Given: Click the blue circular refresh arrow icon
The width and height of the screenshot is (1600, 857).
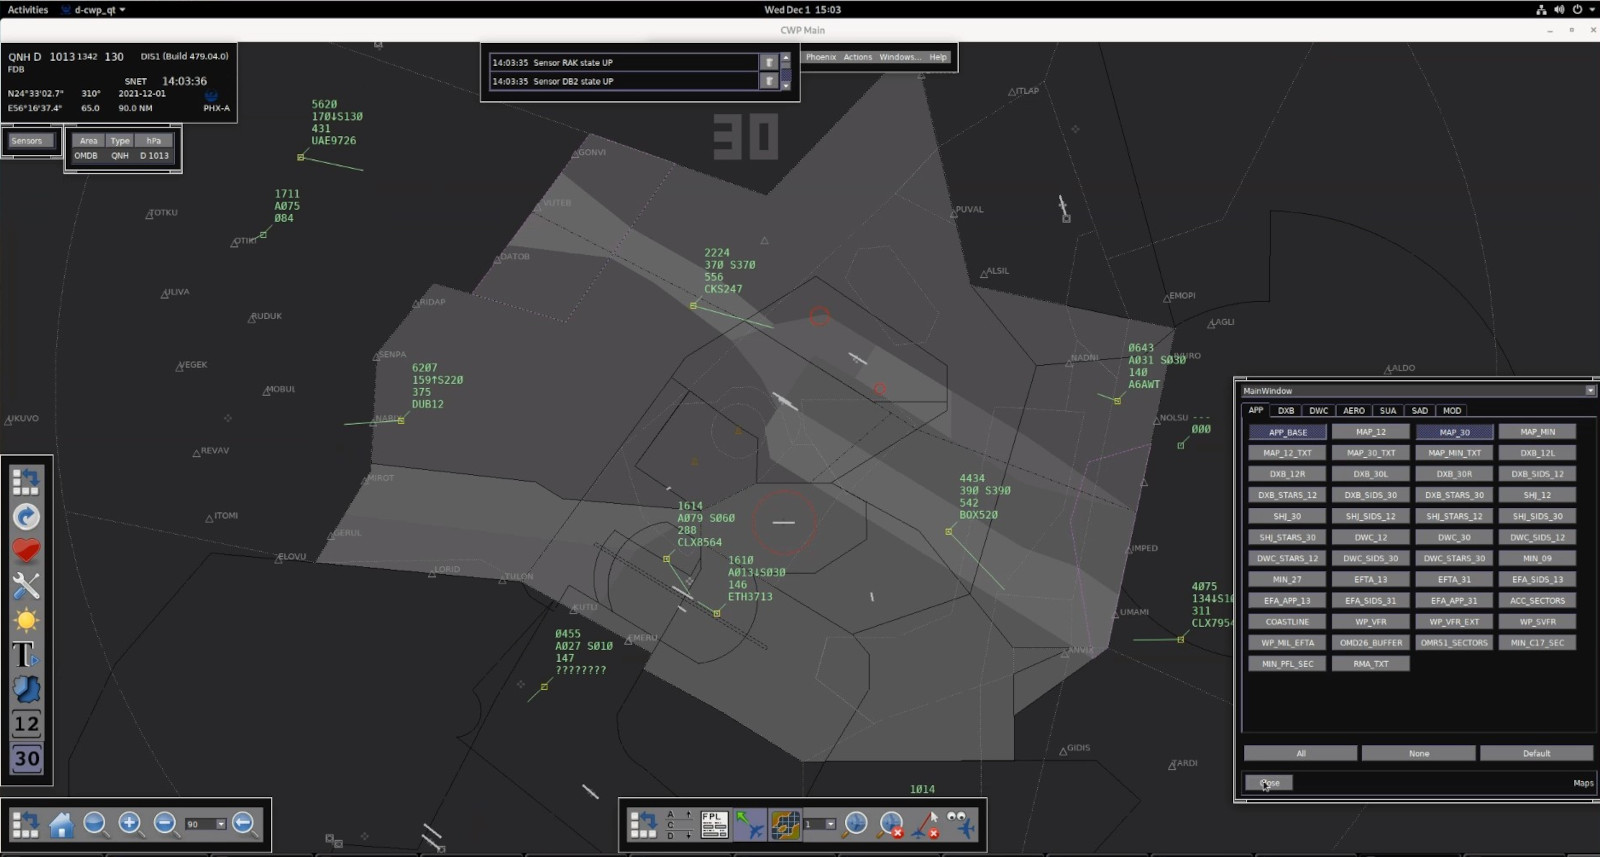Looking at the screenshot, I should (x=26, y=516).
